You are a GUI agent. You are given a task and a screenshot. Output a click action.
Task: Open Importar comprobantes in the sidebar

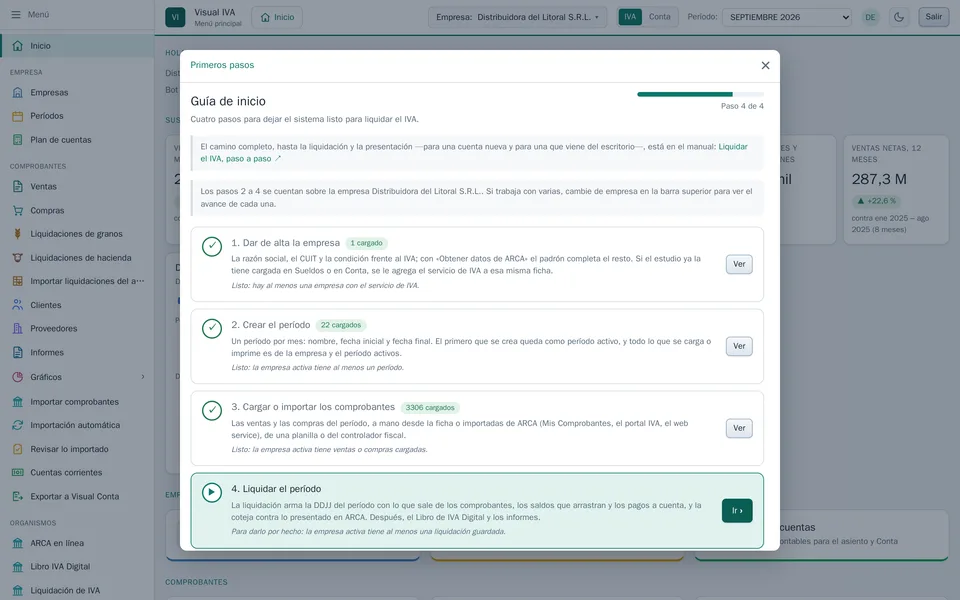[x=77, y=402]
